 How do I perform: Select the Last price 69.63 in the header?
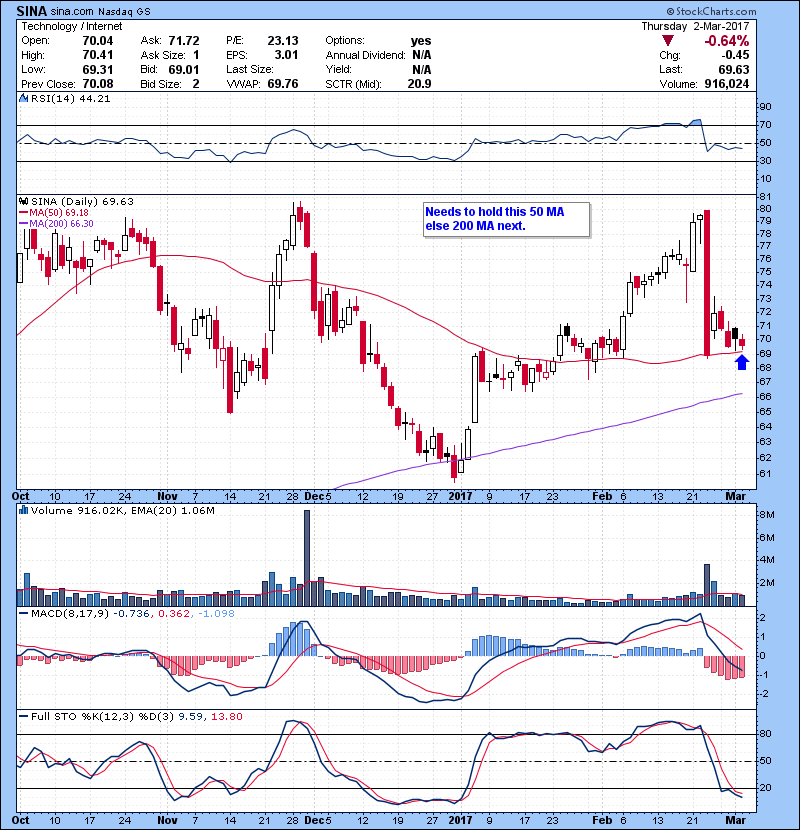734,69
